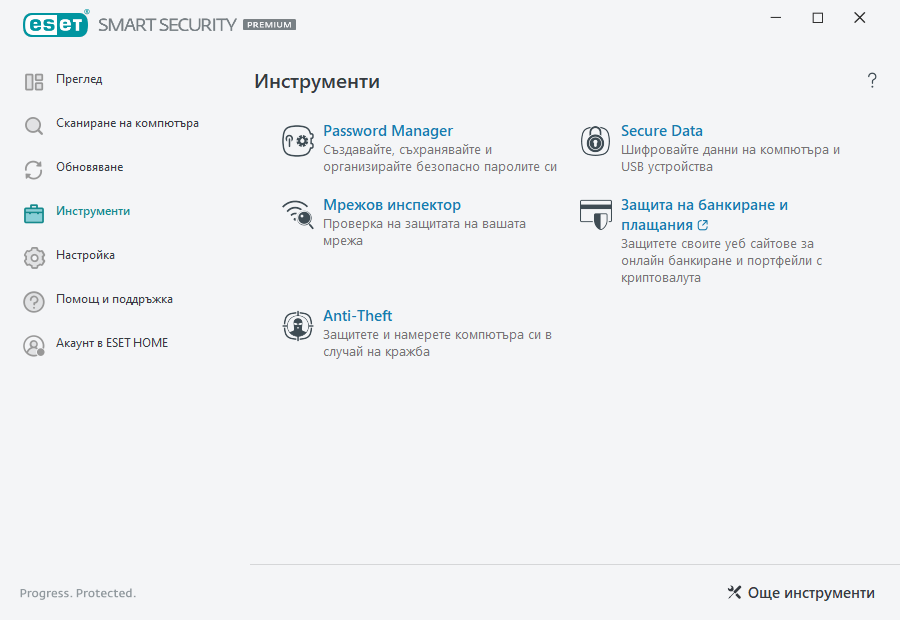Follow the Password Manager link
Viewport: 900px width, 620px height.
point(388,130)
